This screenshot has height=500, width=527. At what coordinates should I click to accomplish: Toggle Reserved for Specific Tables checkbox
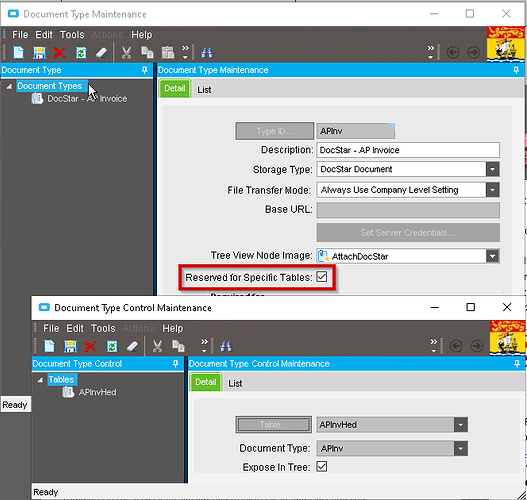tap(322, 277)
